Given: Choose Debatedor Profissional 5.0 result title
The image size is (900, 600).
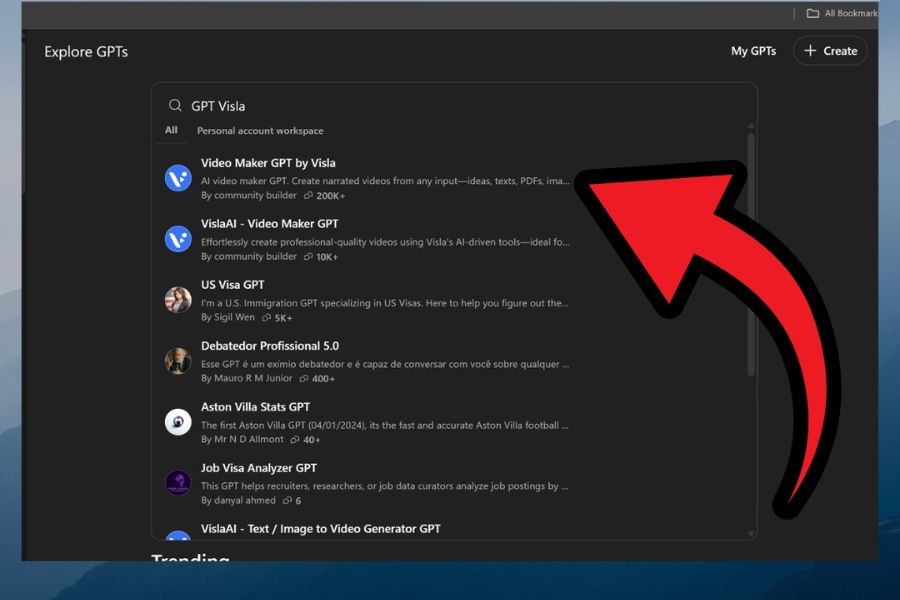Looking at the screenshot, I should (x=269, y=346).
